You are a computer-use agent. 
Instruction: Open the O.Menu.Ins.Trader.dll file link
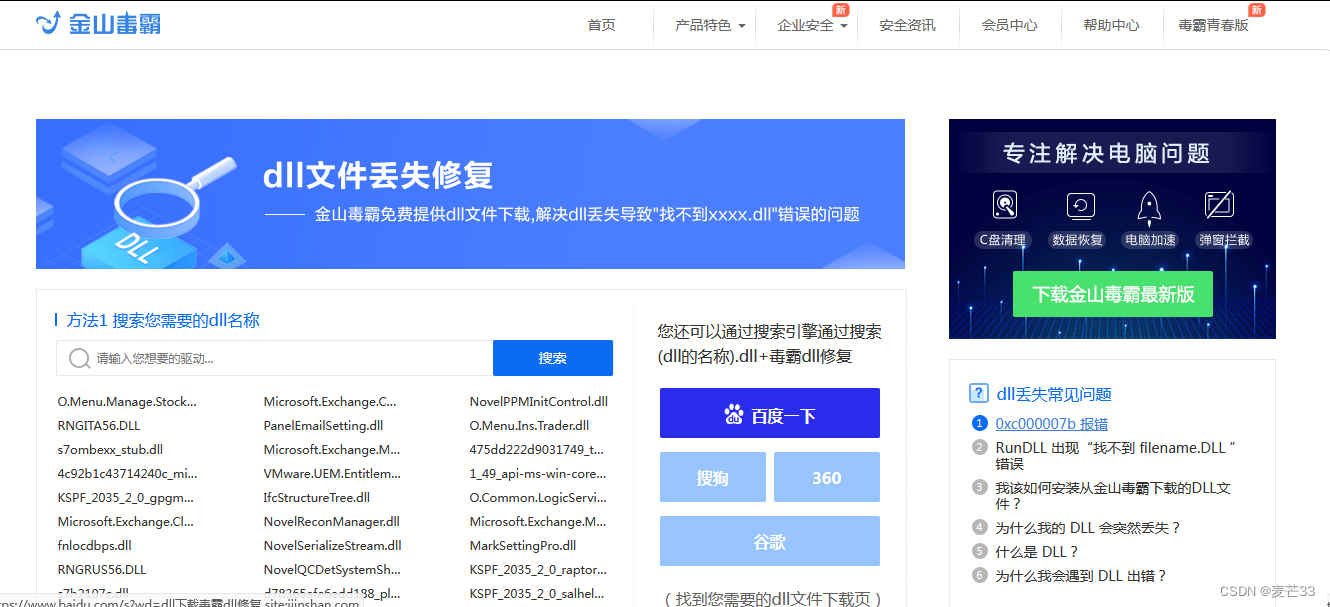coord(529,426)
